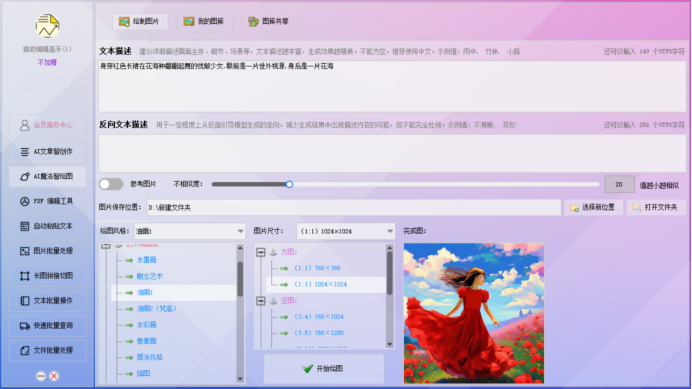The width and height of the screenshot is (692, 389).
Task: Open 文件批量处理 sidebar tool
Action: point(47,351)
